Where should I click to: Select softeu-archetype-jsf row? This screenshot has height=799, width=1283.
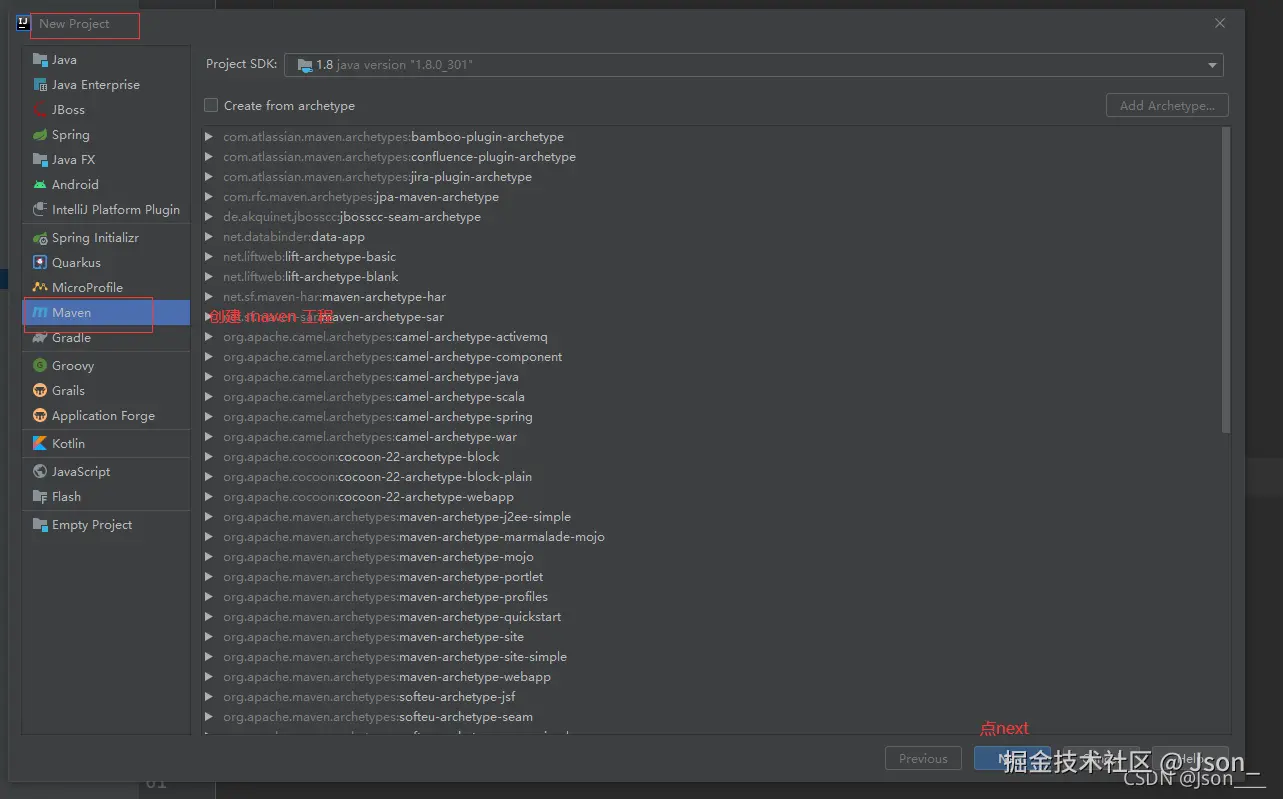pyautogui.click(x=712, y=697)
